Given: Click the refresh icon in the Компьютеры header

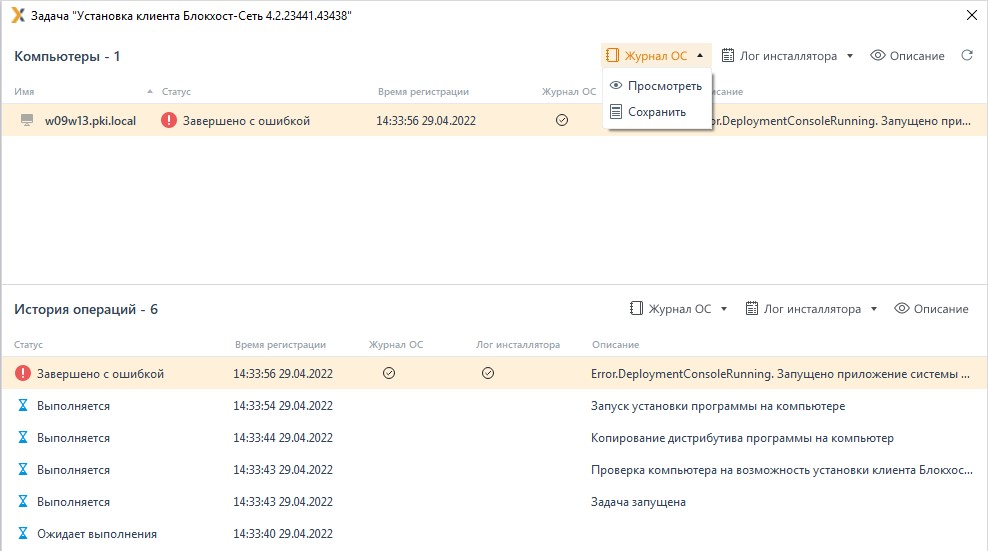Looking at the screenshot, I should click(967, 55).
